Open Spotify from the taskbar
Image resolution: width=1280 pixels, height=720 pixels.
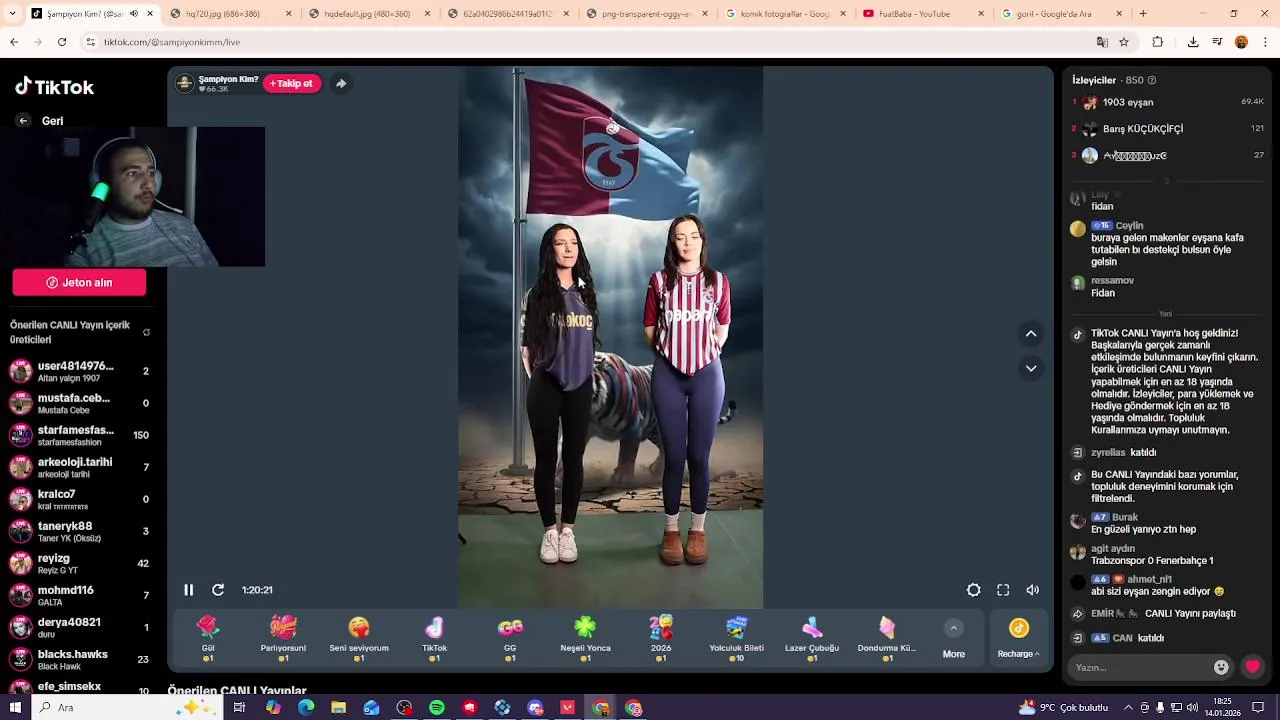click(437, 707)
